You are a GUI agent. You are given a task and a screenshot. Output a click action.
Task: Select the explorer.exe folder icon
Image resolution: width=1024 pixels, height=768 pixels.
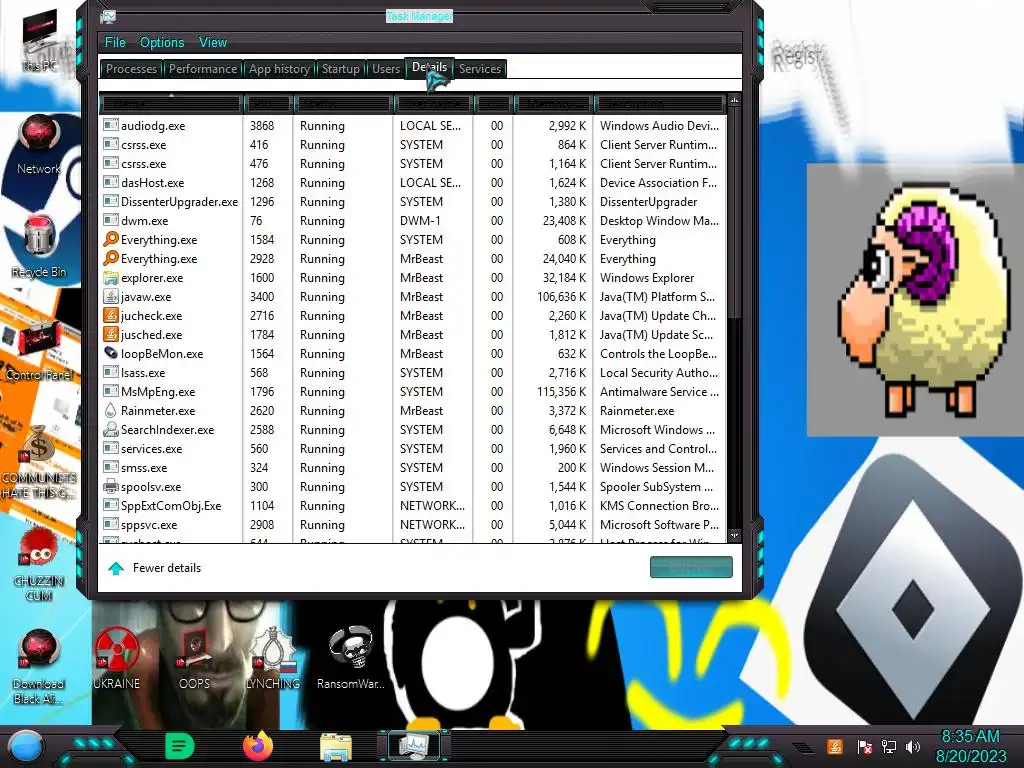click(x=111, y=278)
